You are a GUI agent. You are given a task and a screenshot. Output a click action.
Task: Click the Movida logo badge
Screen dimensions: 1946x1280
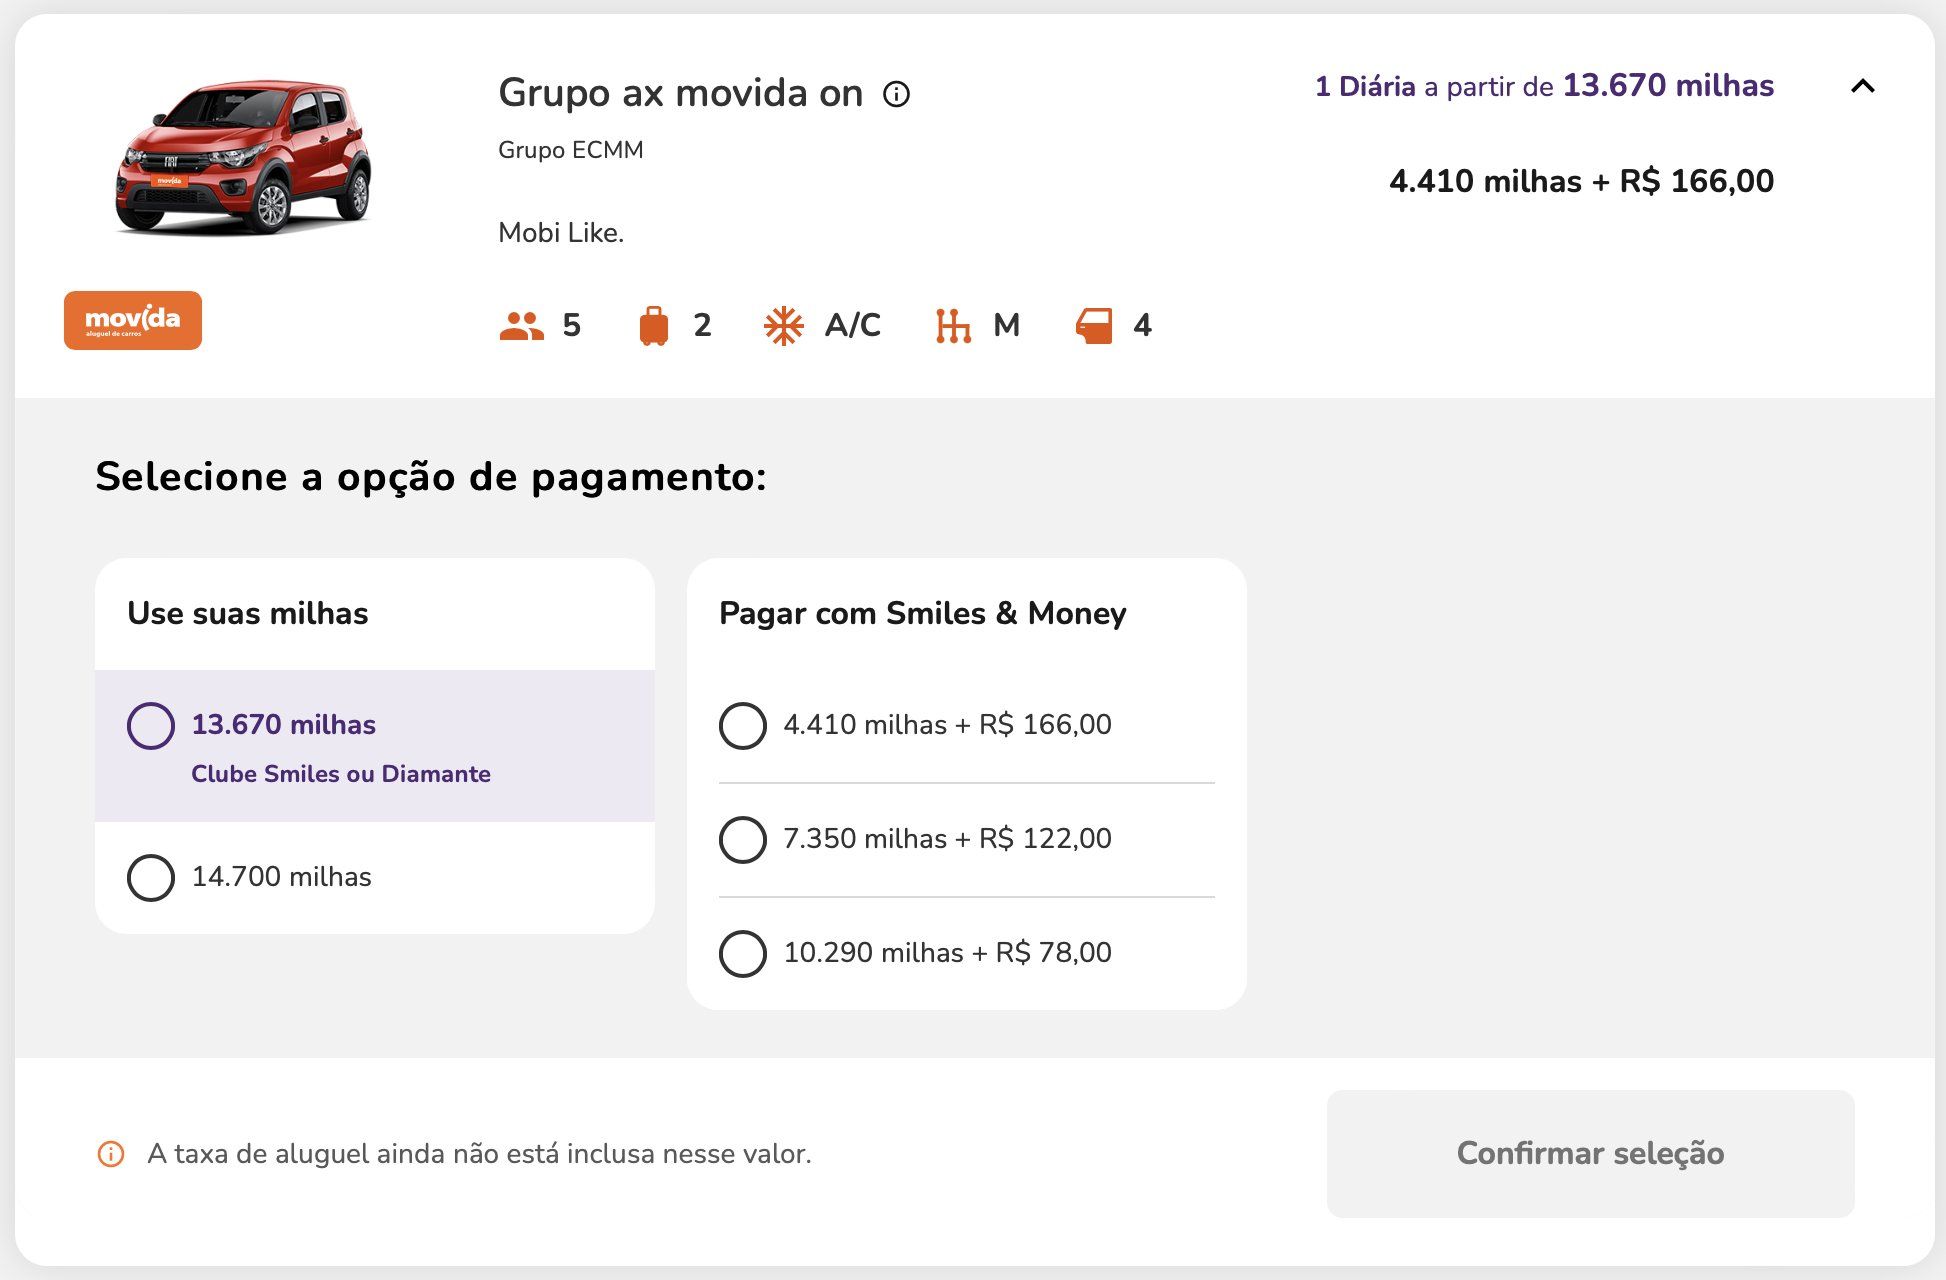(x=133, y=320)
